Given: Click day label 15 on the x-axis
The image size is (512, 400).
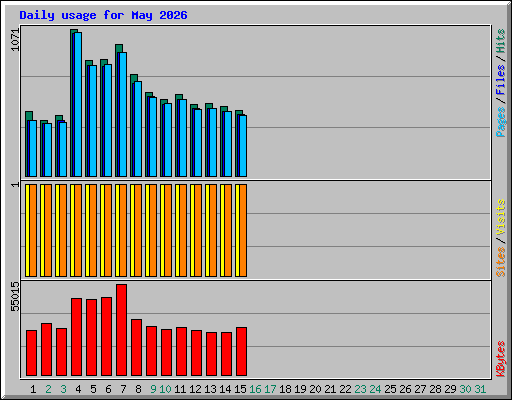Looking at the screenshot, I should (240, 389).
